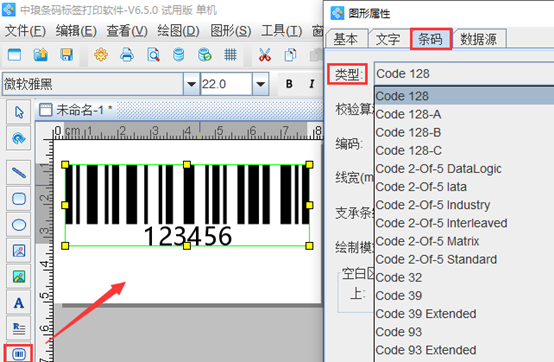Choose Code 93 in type list
Image resolution: width=554 pixels, height=362 pixels.
coord(464,332)
